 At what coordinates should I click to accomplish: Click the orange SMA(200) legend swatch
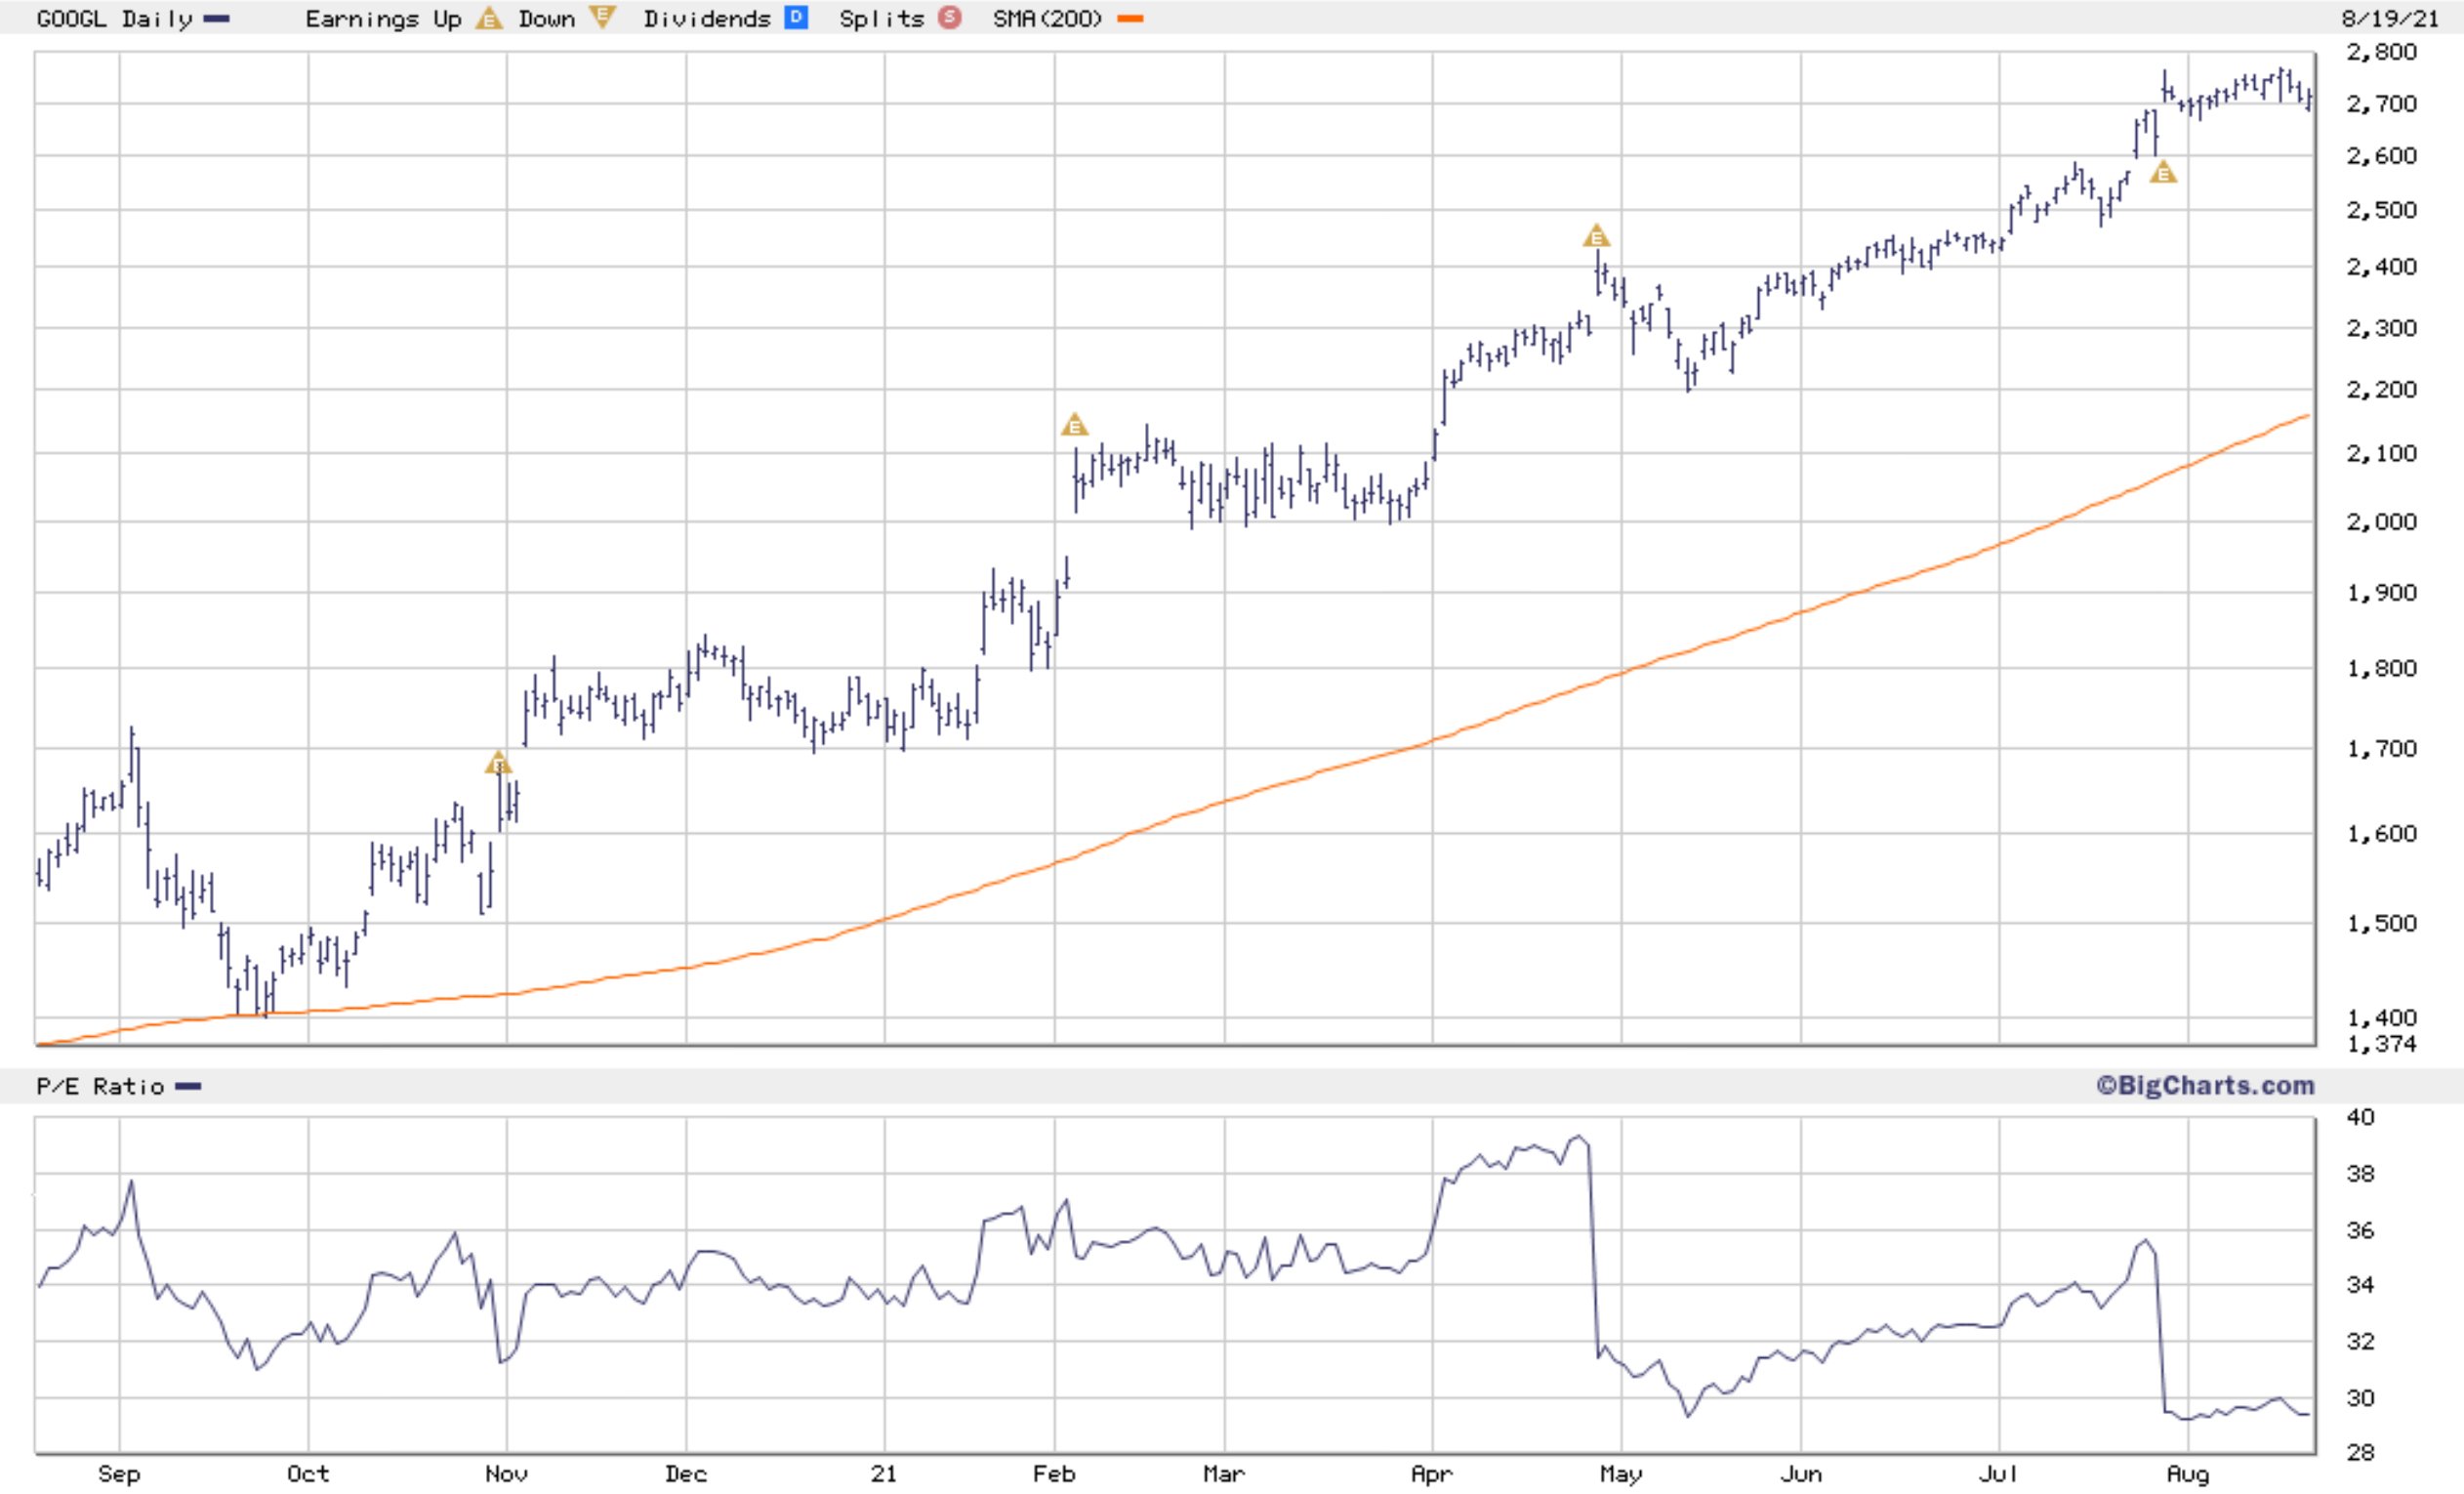coord(1131,19)
